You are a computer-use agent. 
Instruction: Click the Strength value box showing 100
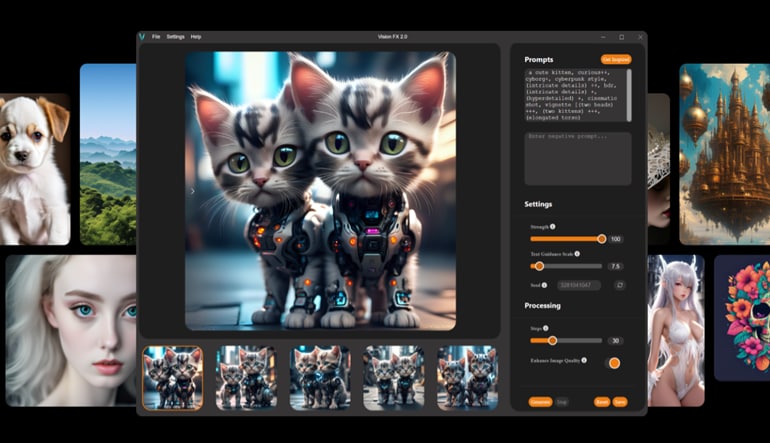tap(615, 239)
